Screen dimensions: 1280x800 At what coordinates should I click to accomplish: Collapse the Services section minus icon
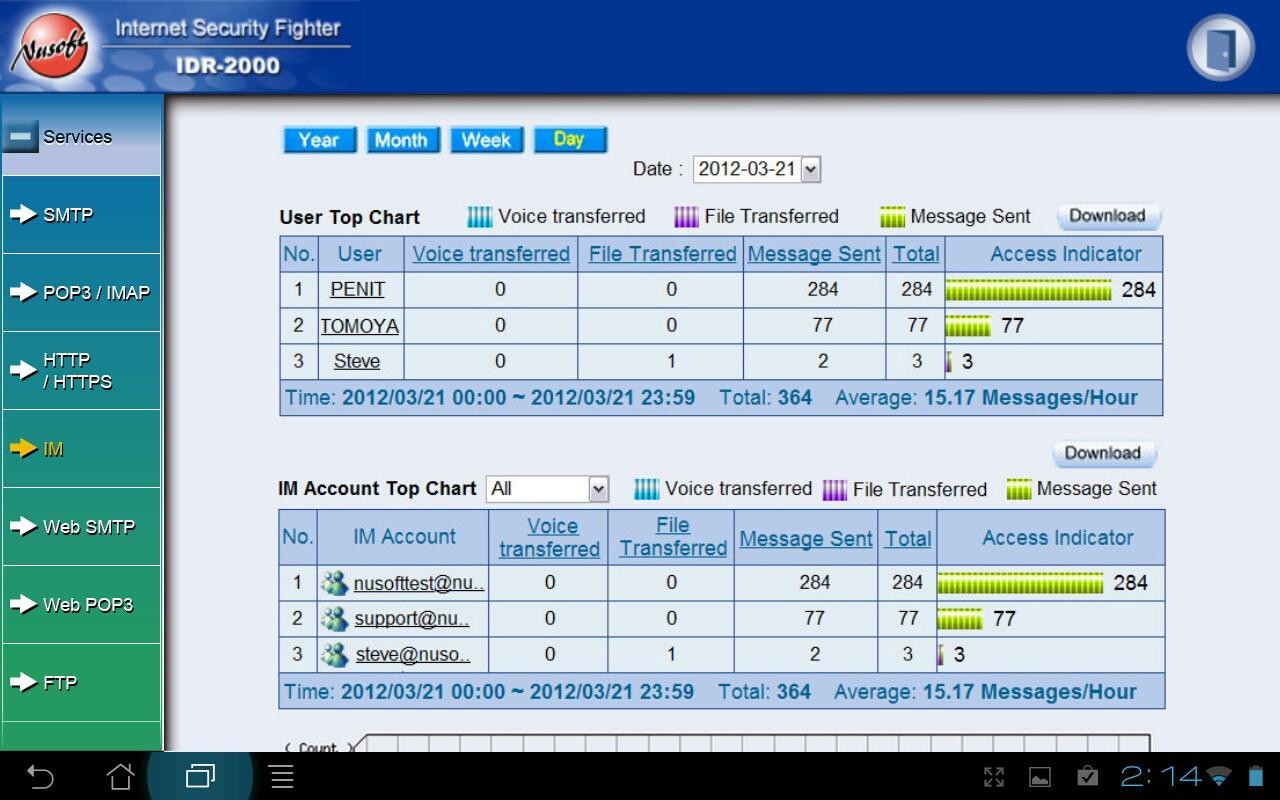[20, 136]
